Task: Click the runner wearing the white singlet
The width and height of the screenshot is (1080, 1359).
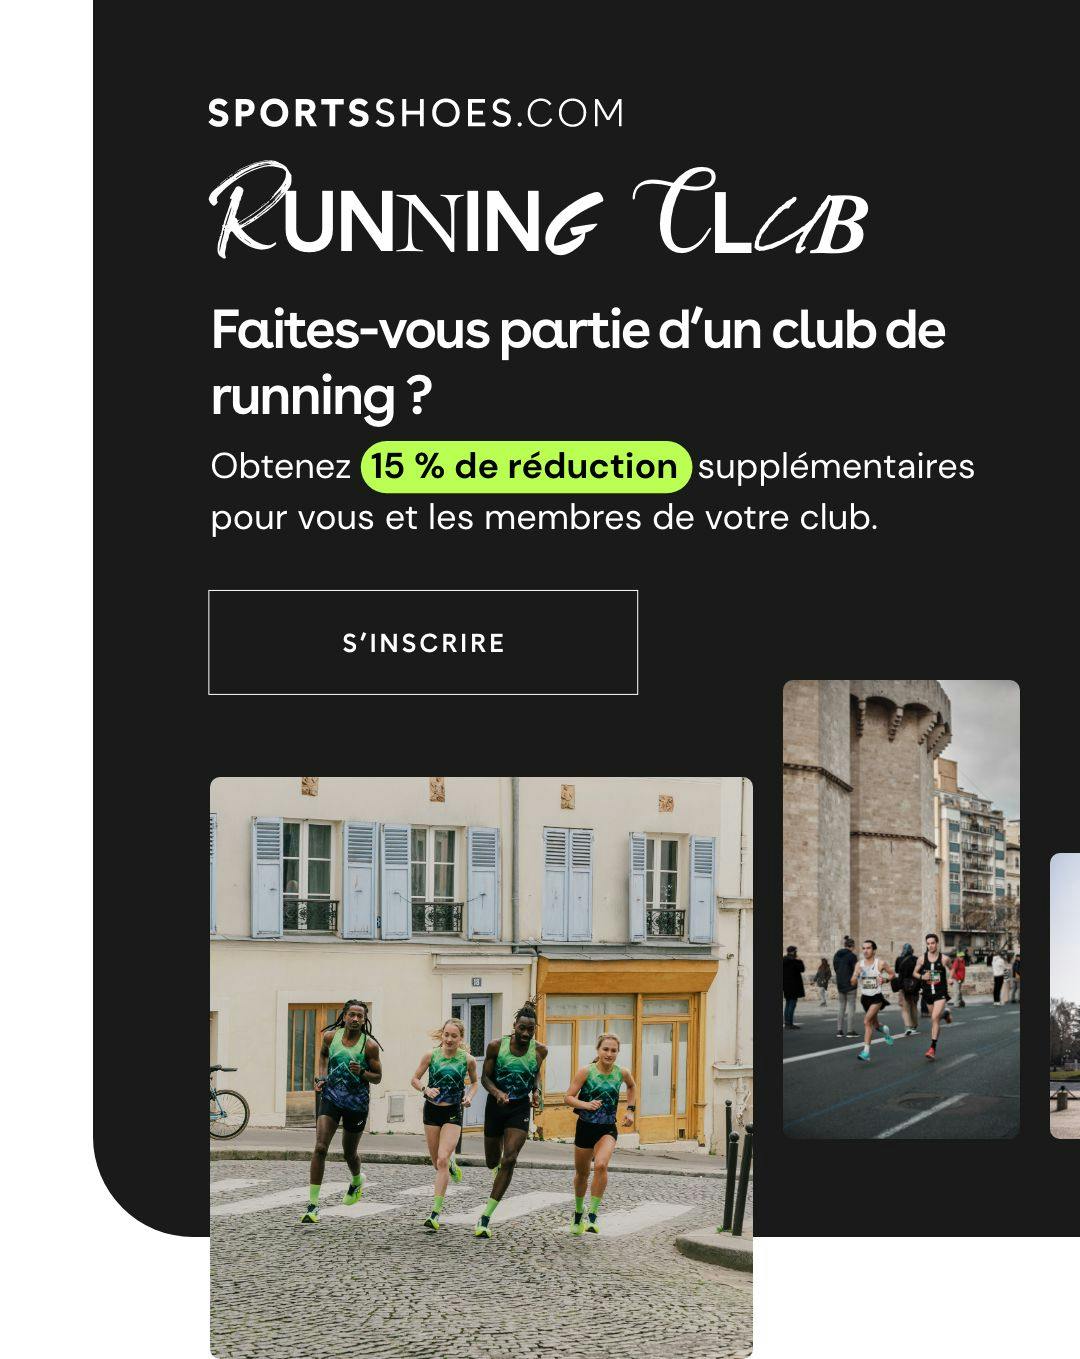Action: tap(871, 998)
